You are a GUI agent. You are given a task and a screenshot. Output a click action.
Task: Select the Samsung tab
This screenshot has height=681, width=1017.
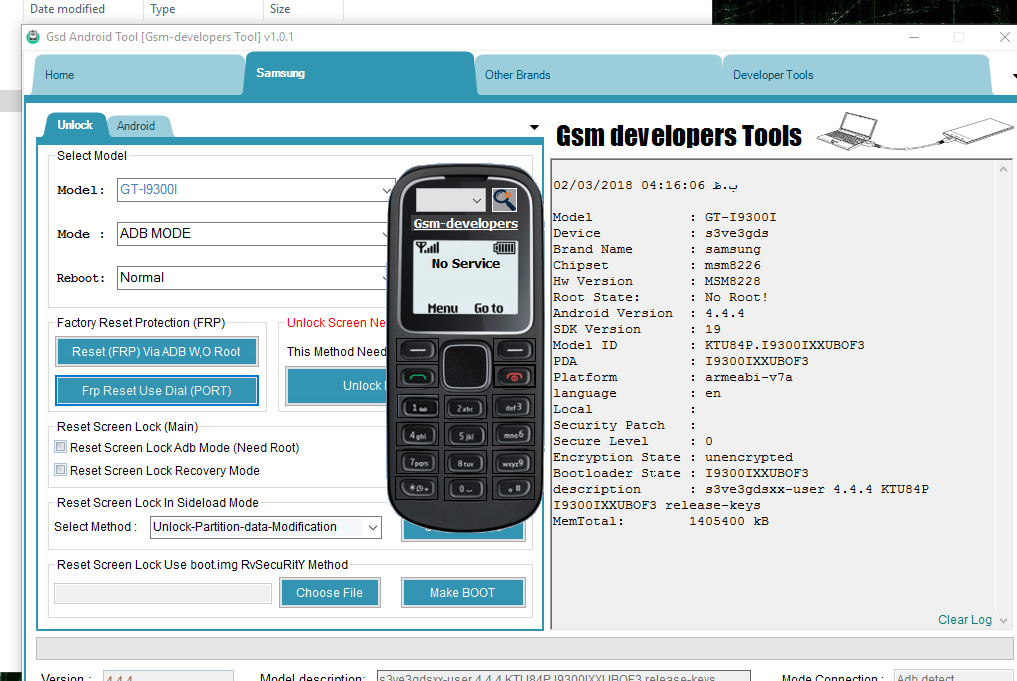[x=359, y=74]
